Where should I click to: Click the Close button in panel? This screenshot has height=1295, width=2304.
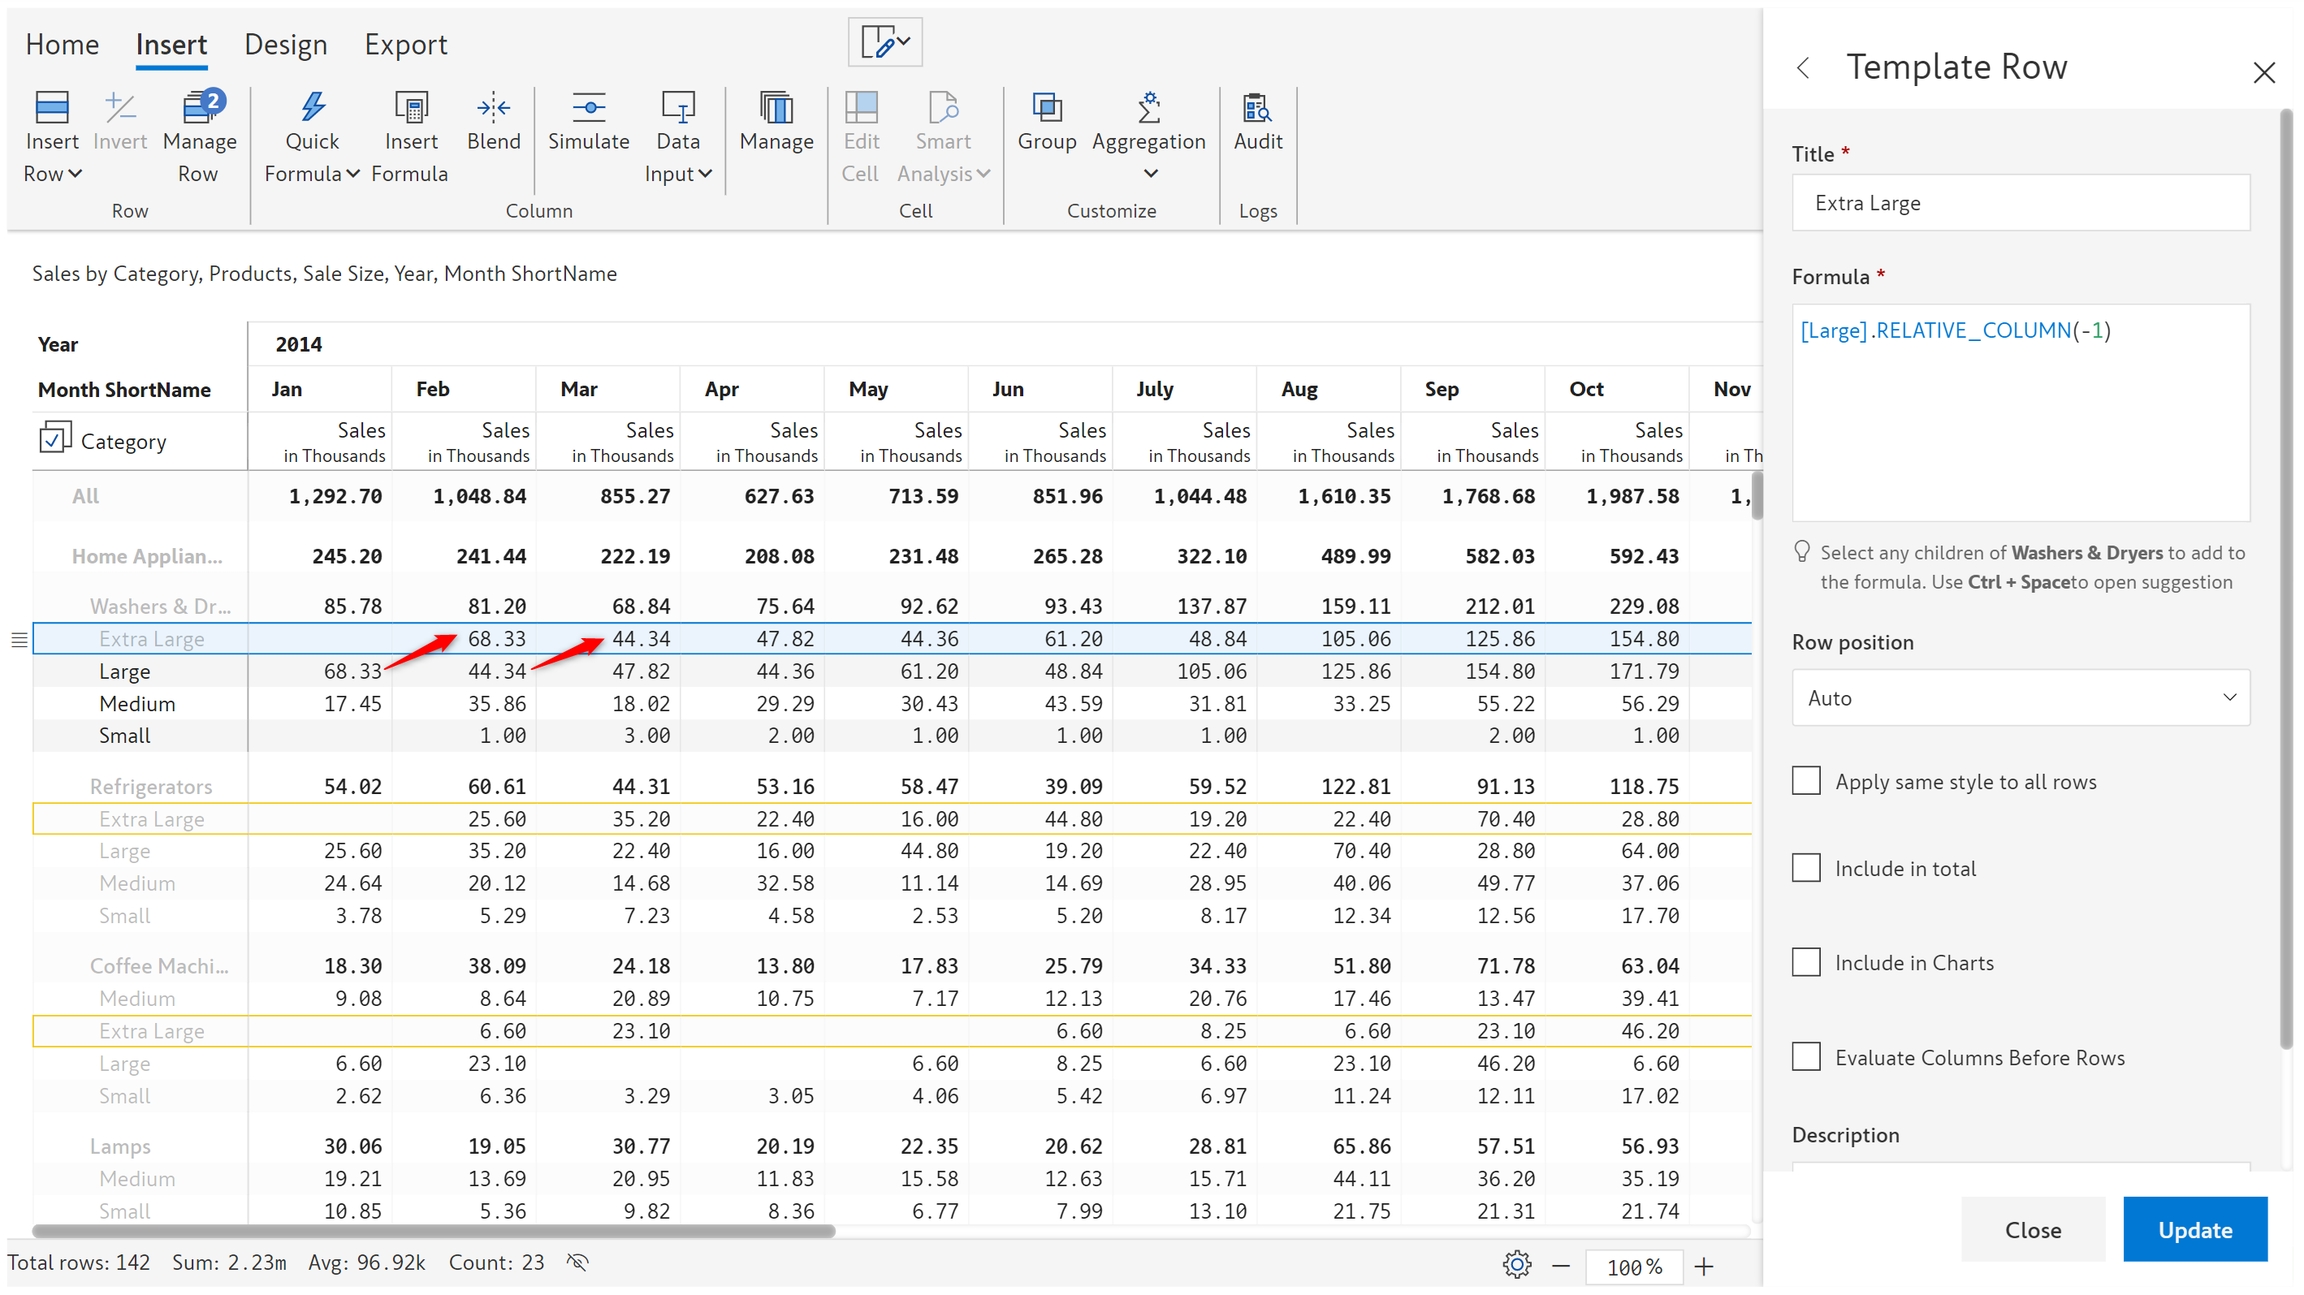coord(2032,1230)
